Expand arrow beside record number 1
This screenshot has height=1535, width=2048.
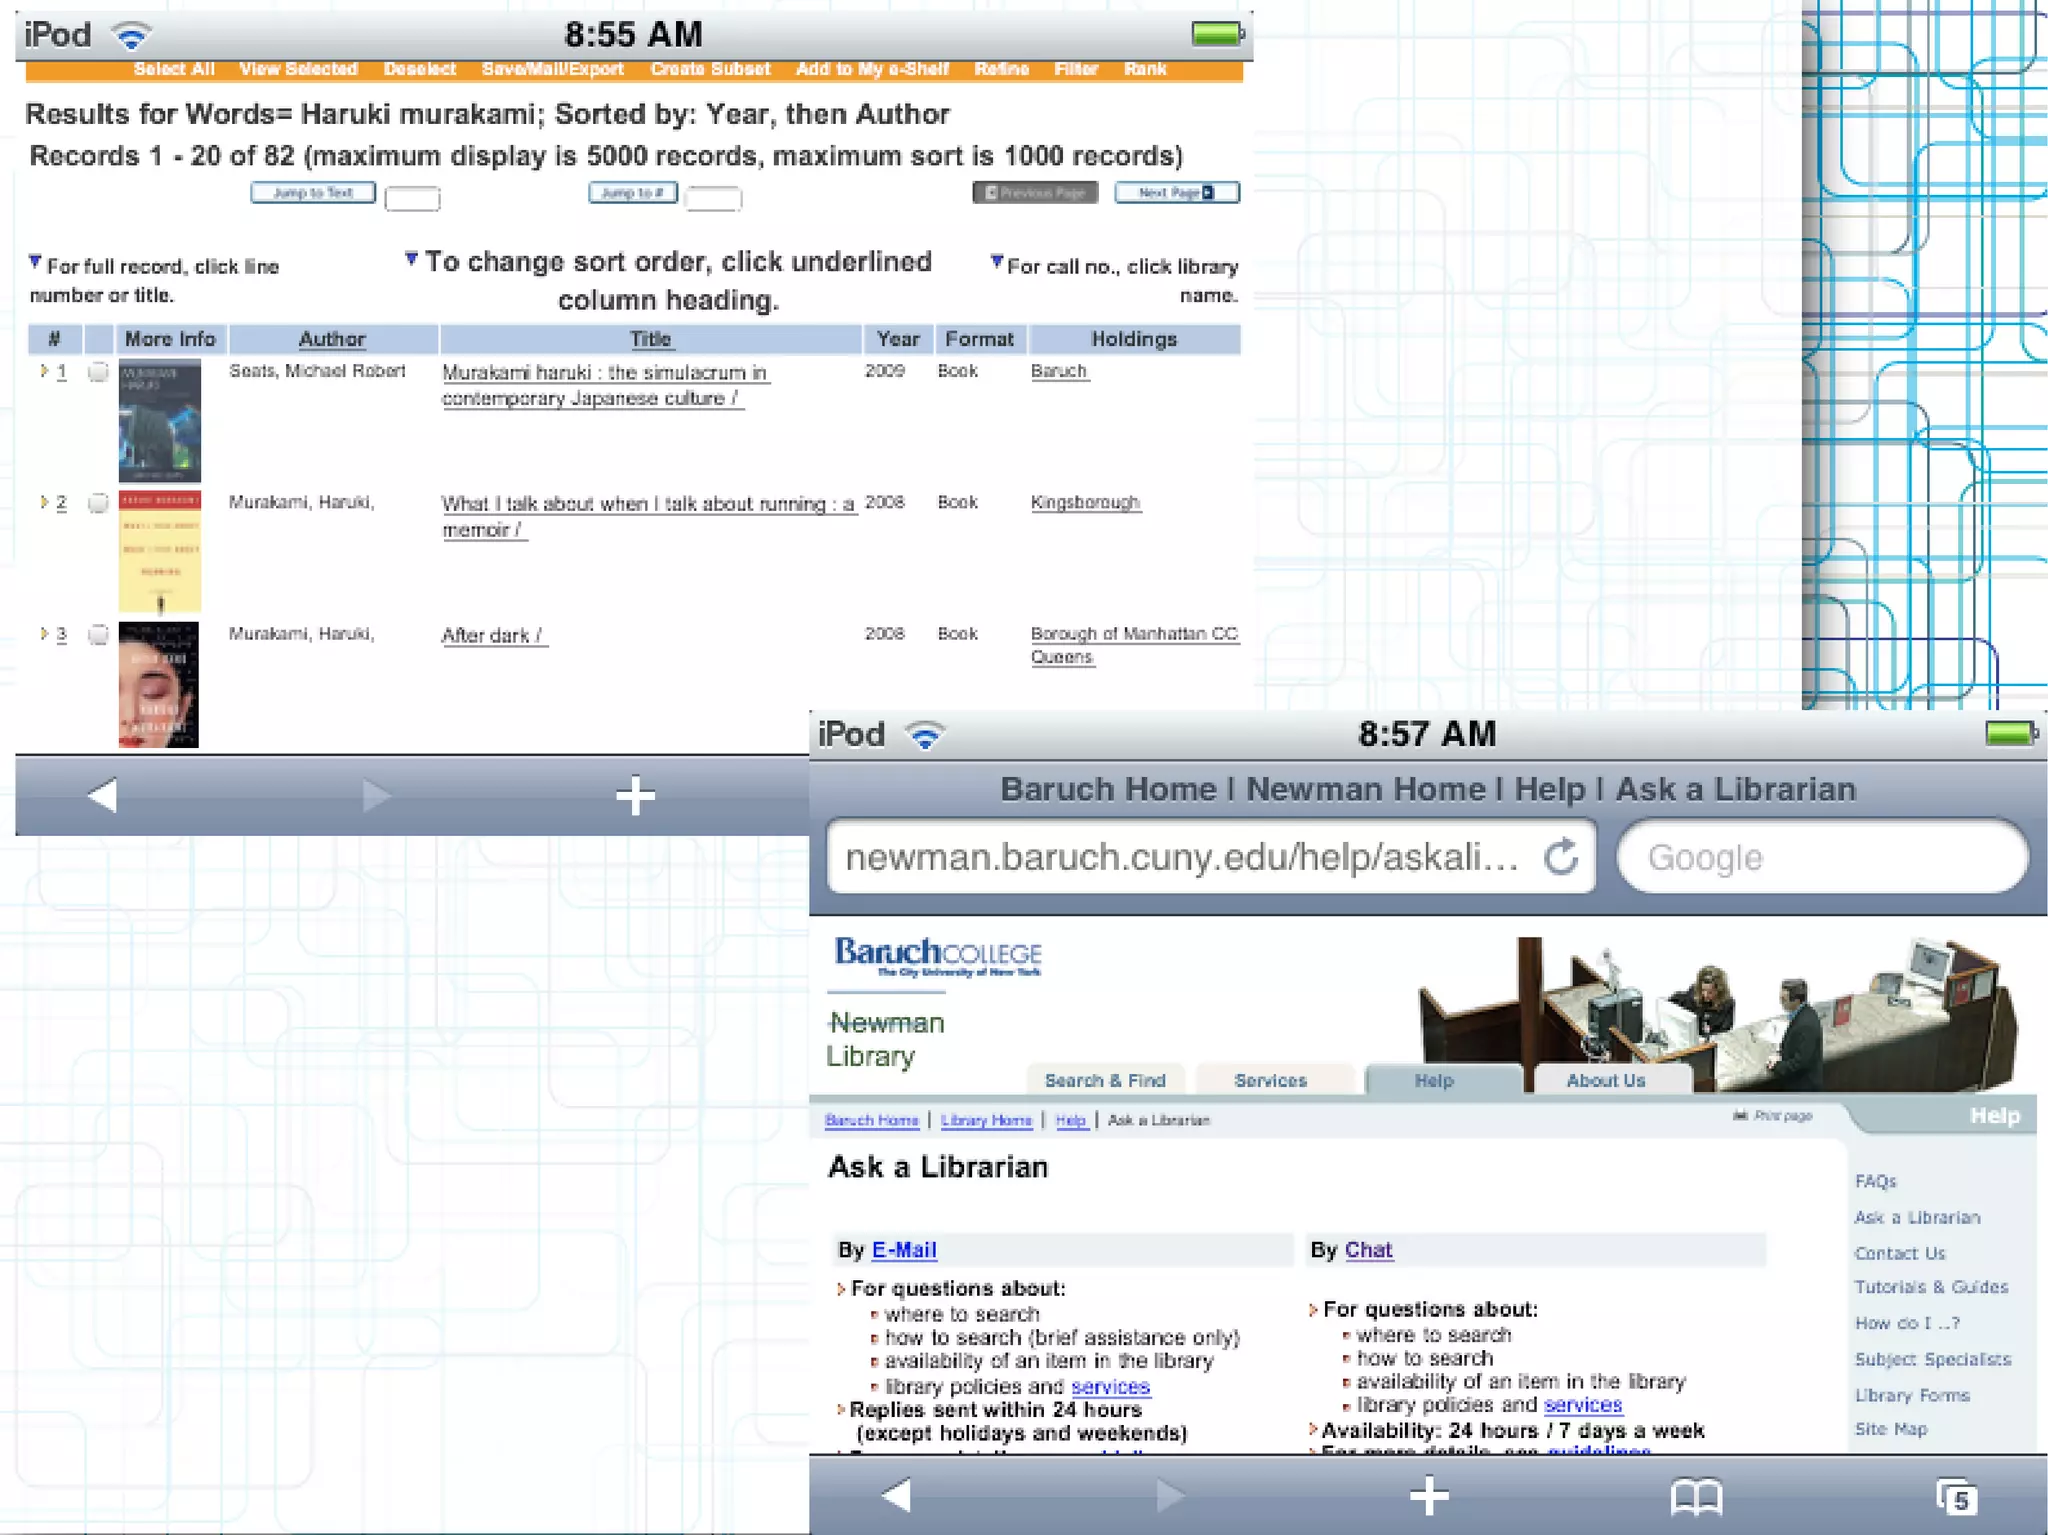44,371
